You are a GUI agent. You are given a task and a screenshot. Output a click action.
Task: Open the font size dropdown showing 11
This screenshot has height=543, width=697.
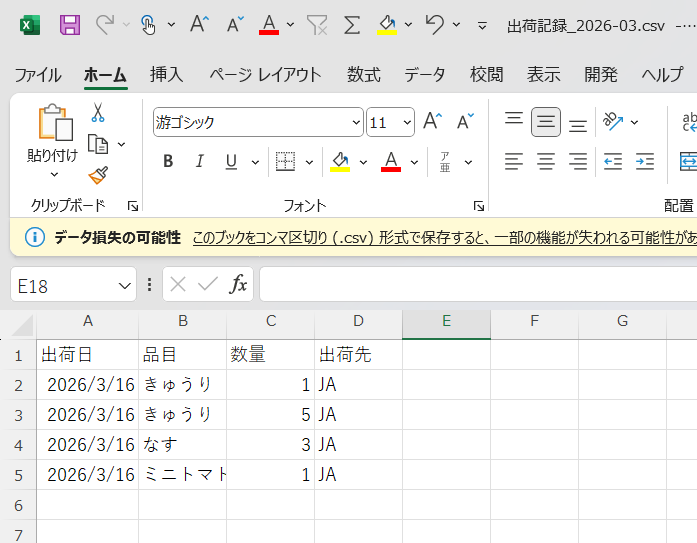pyautogui.click(x=407, y=122)
